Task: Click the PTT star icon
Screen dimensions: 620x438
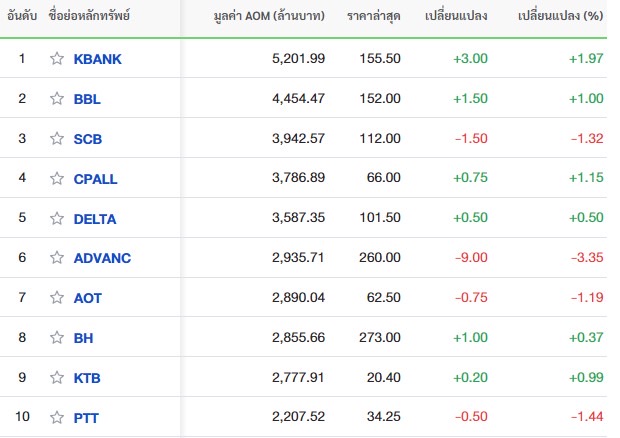Action: [57, 417]
